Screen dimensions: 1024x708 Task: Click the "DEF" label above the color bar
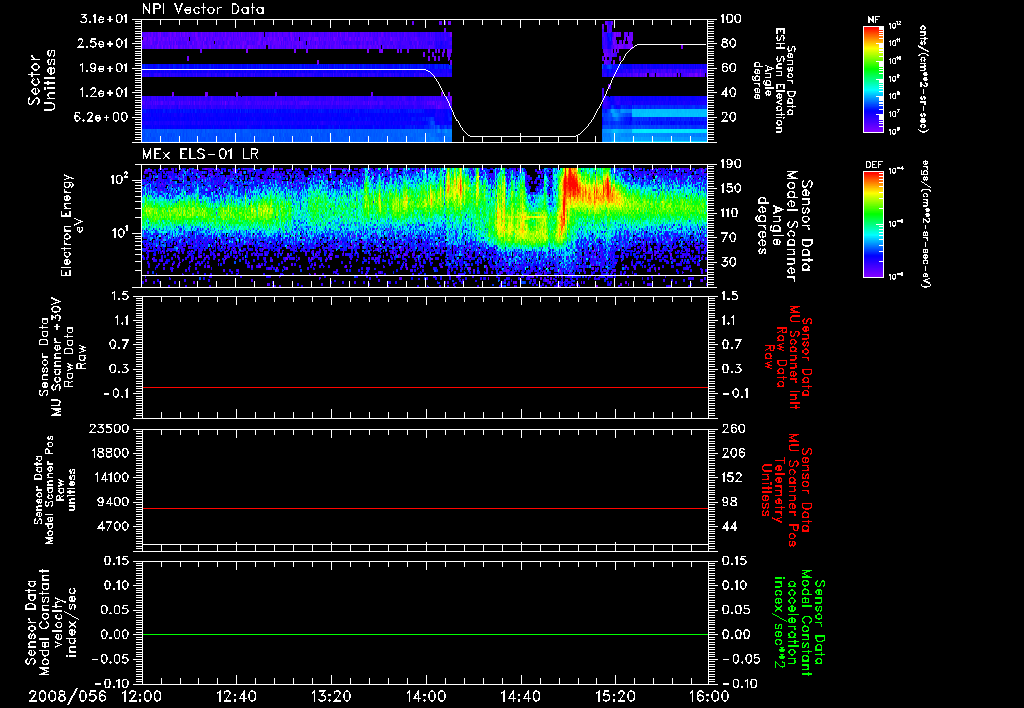[874, 165]
